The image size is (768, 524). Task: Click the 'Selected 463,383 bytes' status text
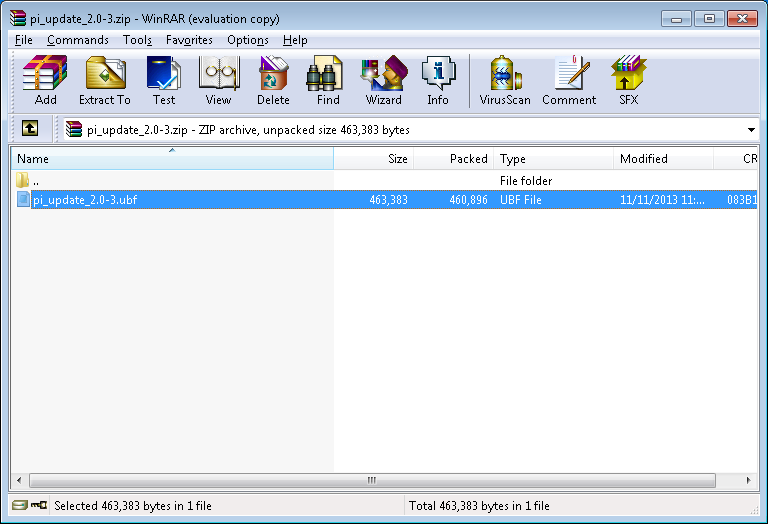tap(133, 505)
